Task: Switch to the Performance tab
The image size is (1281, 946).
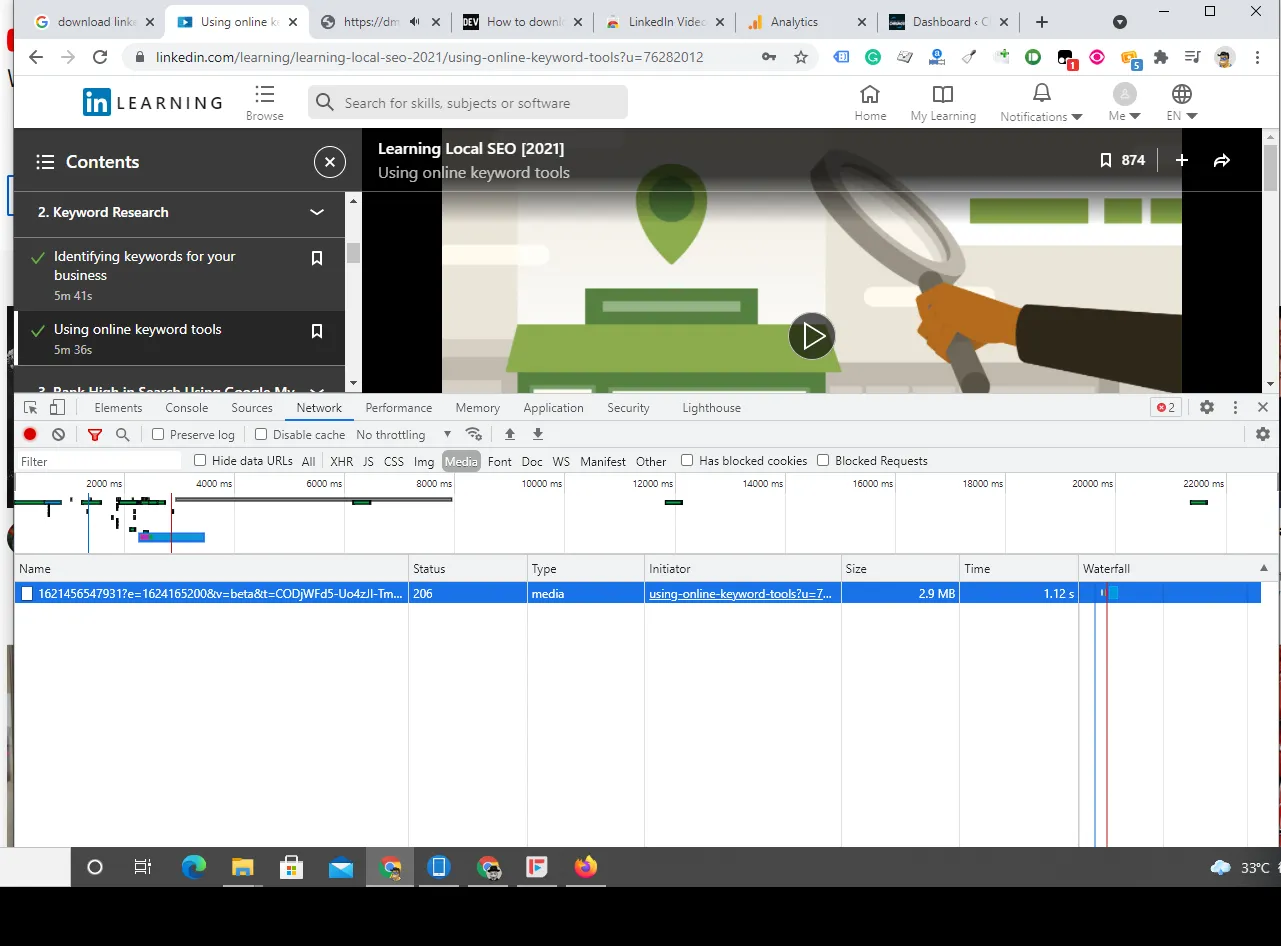Action: (x=399, y=408)
